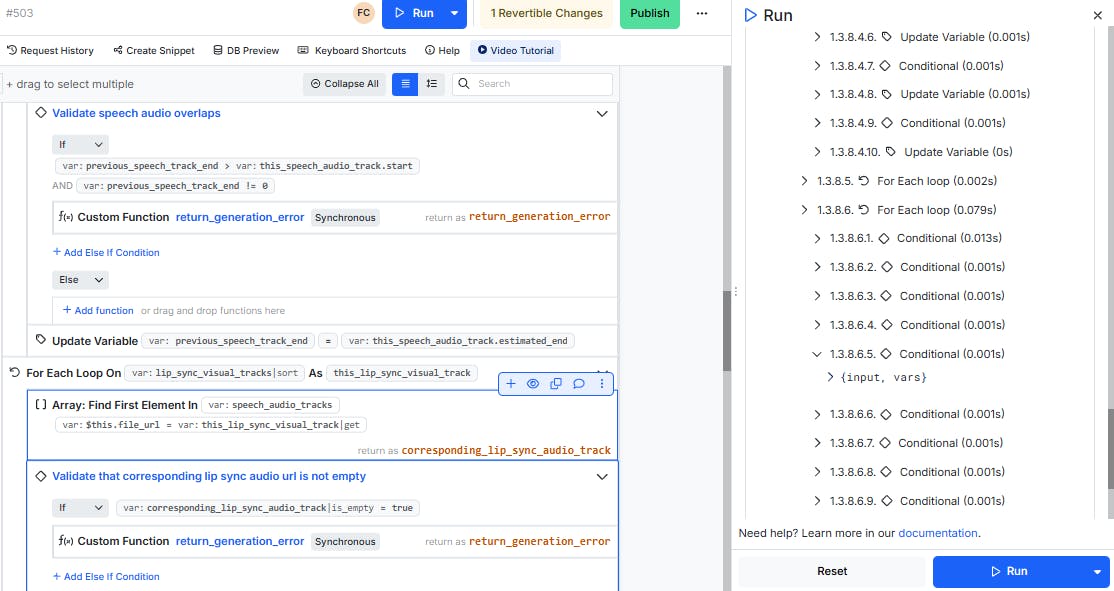The image size is (1114, 591).
Task: Open the top Run button dropdown arrow
Action: (x=455, y=13)
